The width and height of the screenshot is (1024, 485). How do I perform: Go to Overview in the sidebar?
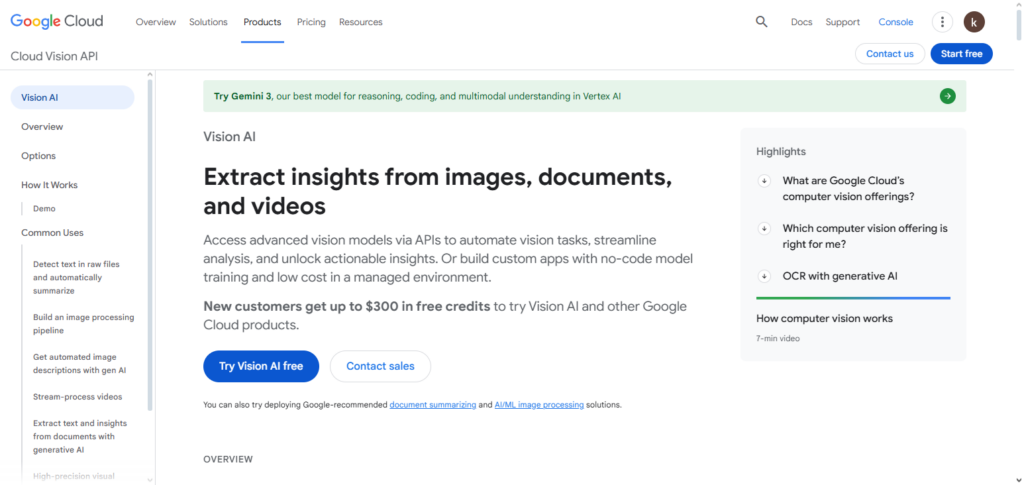tap(42, 127)
